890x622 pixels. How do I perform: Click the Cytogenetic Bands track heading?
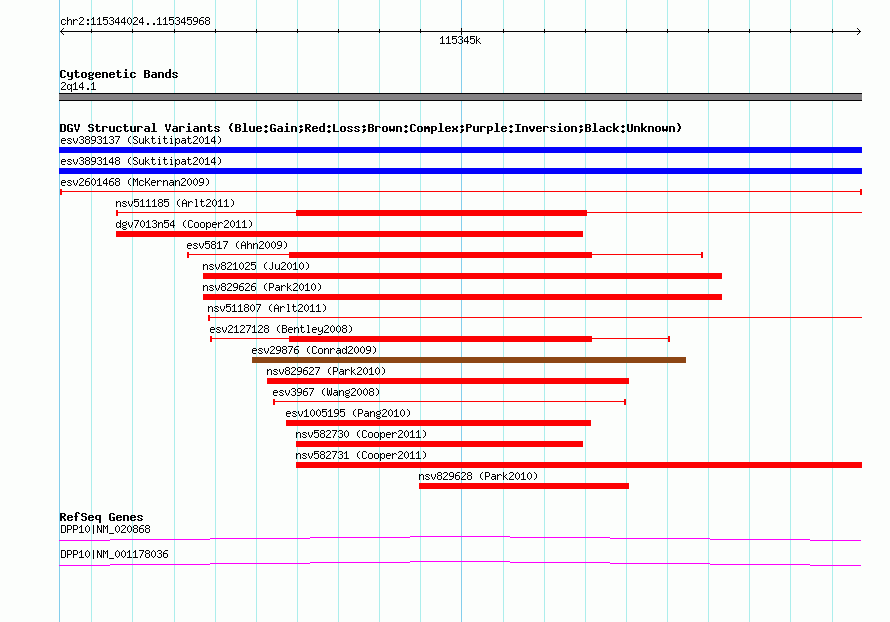[119, 74]
